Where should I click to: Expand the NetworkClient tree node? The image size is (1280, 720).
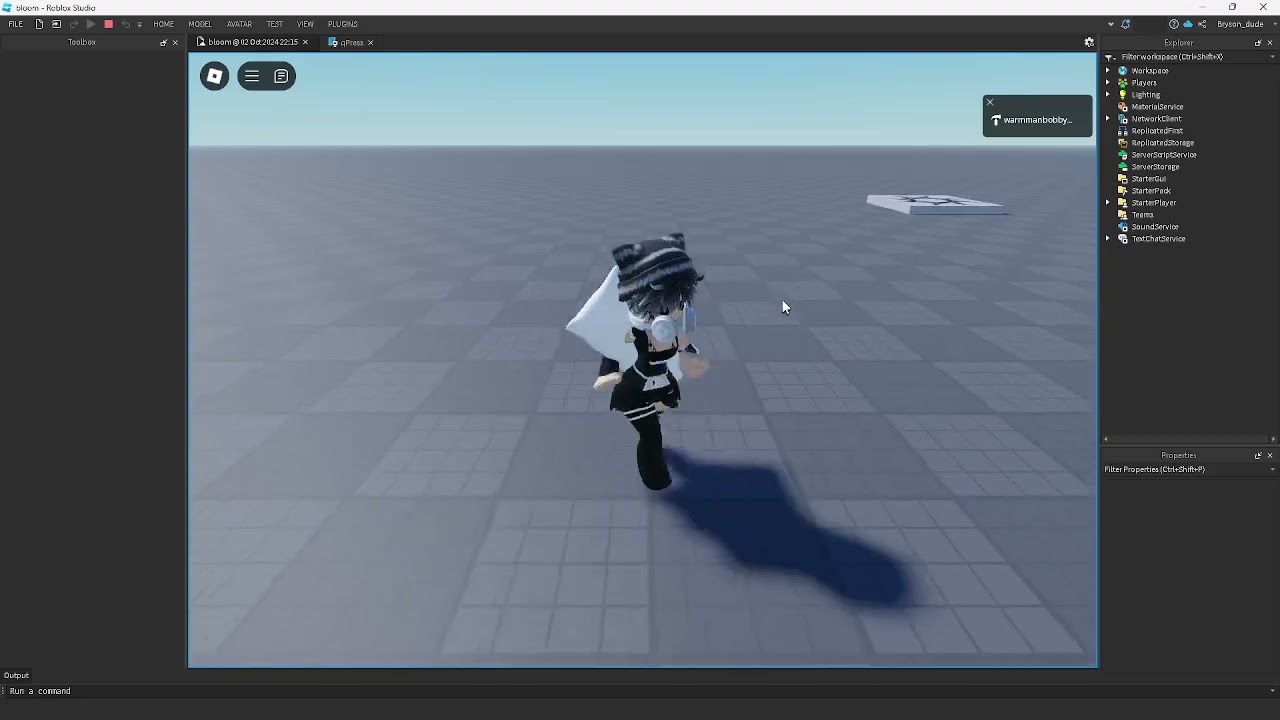pos(1108,119)
